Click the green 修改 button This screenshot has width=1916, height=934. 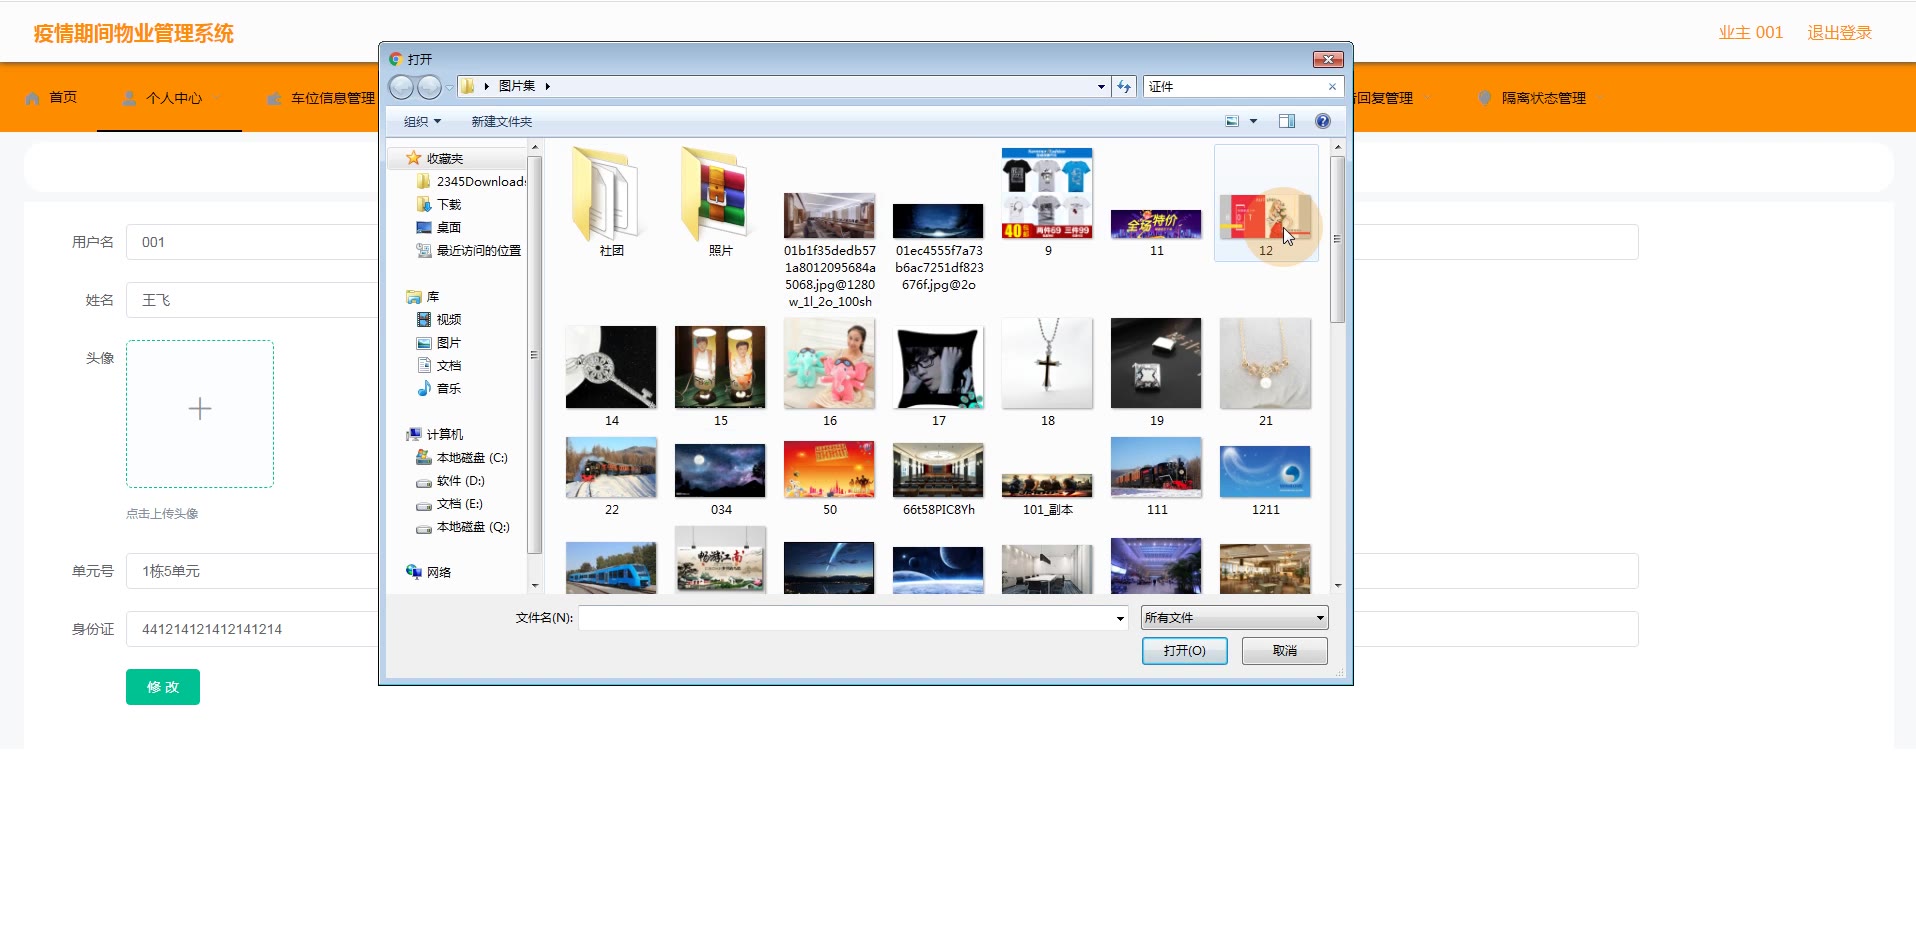point(162,686)
